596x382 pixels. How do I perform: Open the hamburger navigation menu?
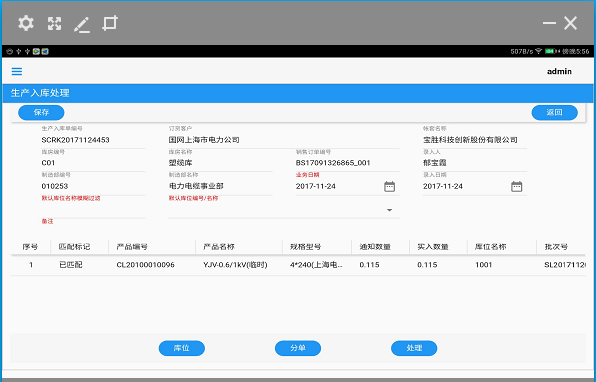17,71
